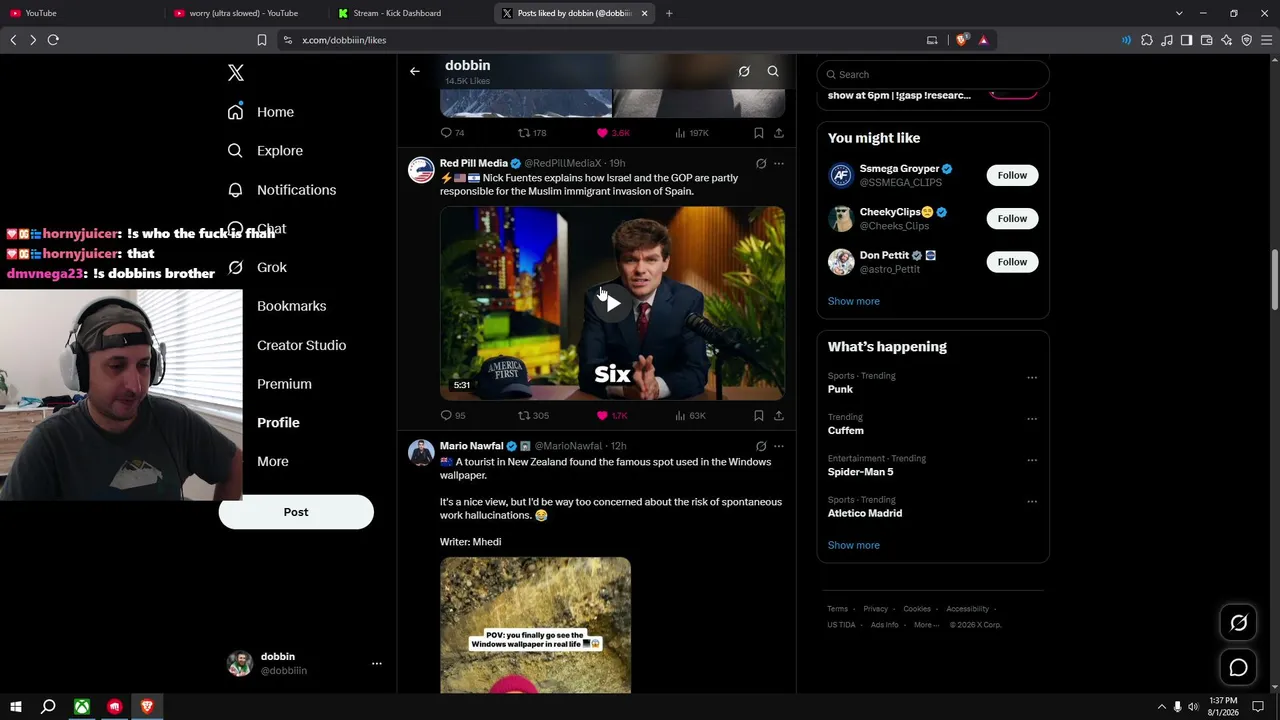Click the address bar URL
Viewport: 1280px width, 720px height.
pyautogui.click(x=344, y=40)
